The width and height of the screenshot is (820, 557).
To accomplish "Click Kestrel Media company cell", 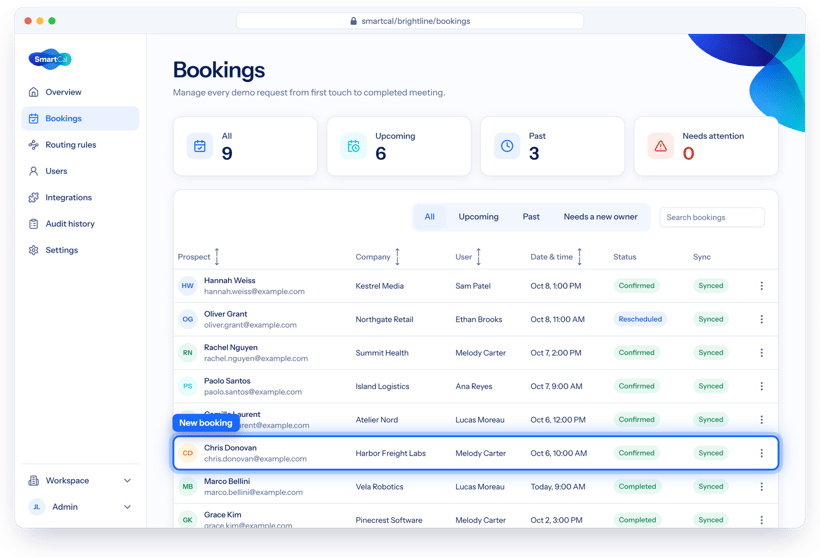I will (x=380, y=286).
